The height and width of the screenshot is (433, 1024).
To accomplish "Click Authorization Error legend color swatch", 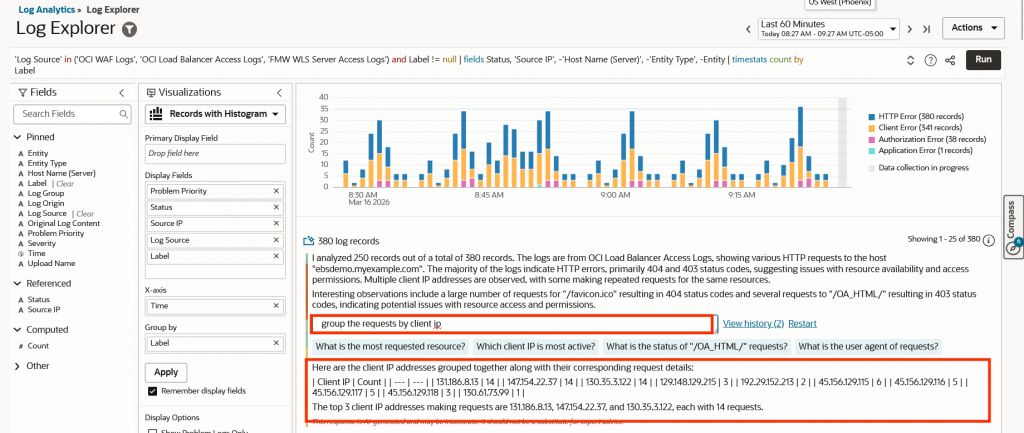I will (872, 139).
